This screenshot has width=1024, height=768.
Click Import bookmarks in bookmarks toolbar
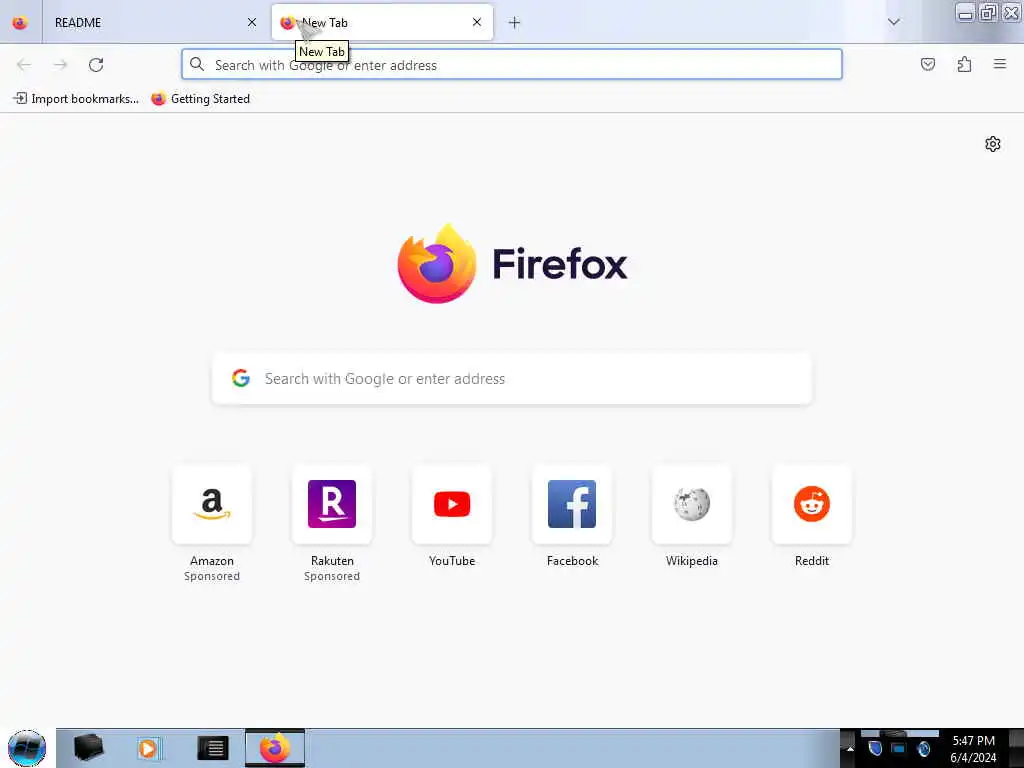tap(76, 99)
